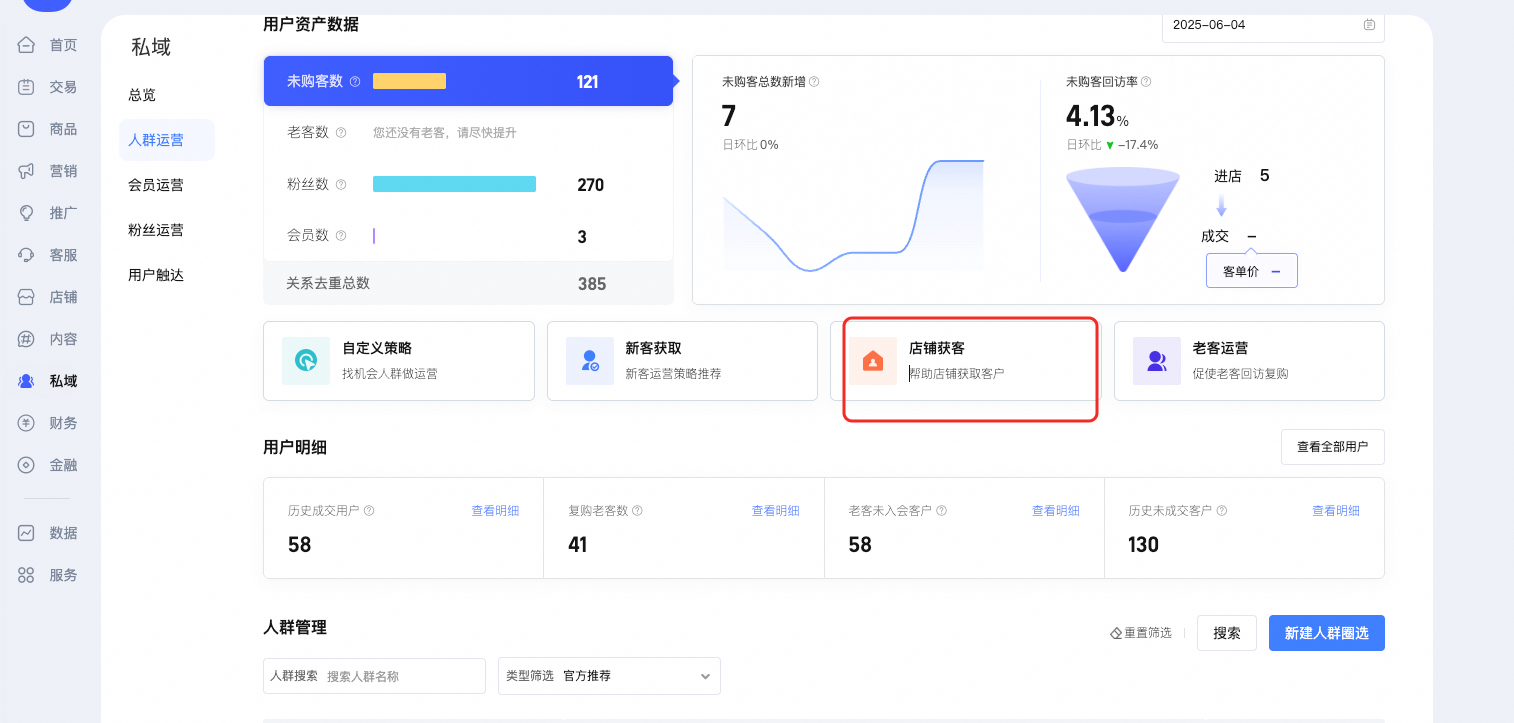Select the 私域 people icon
The image size is (1514, 723).
point(26,381)
